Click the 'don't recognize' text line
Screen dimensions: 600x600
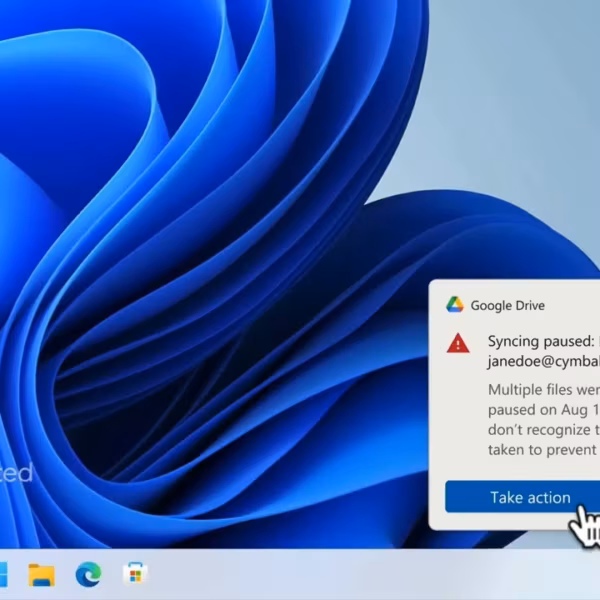(544, 430)
